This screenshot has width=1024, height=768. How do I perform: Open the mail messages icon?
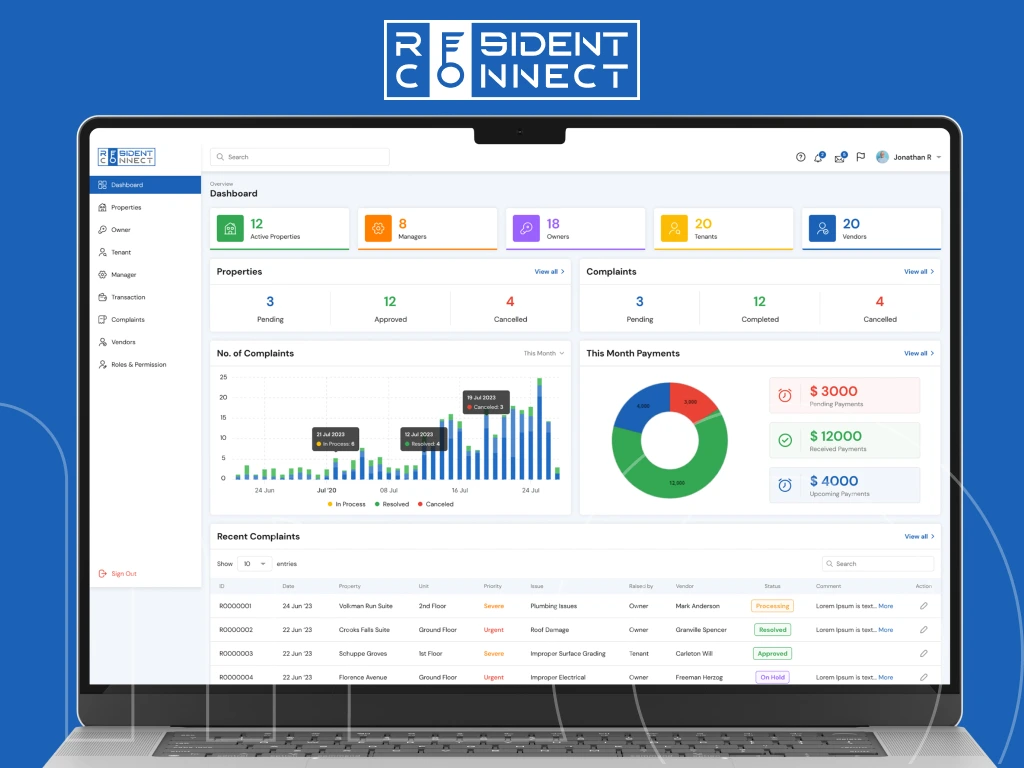pos(840,157)
